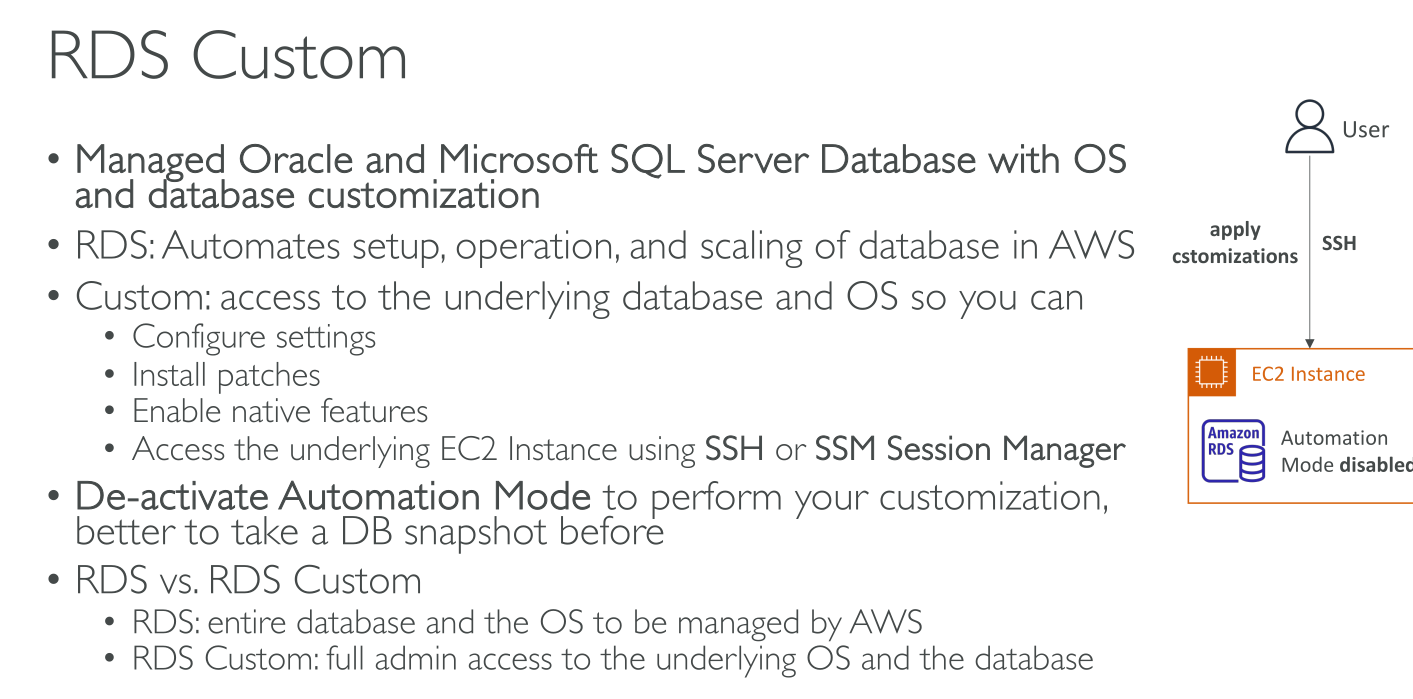Select the "RDS Custom" slide title

click(227, 56)
